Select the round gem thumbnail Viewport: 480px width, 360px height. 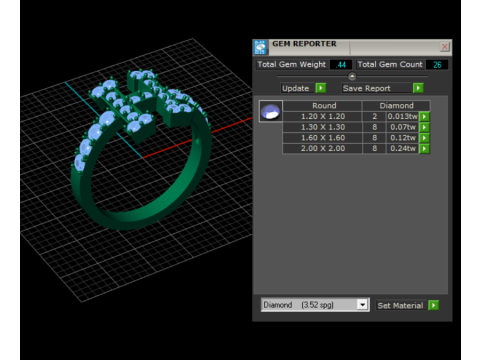coord(271,111)
